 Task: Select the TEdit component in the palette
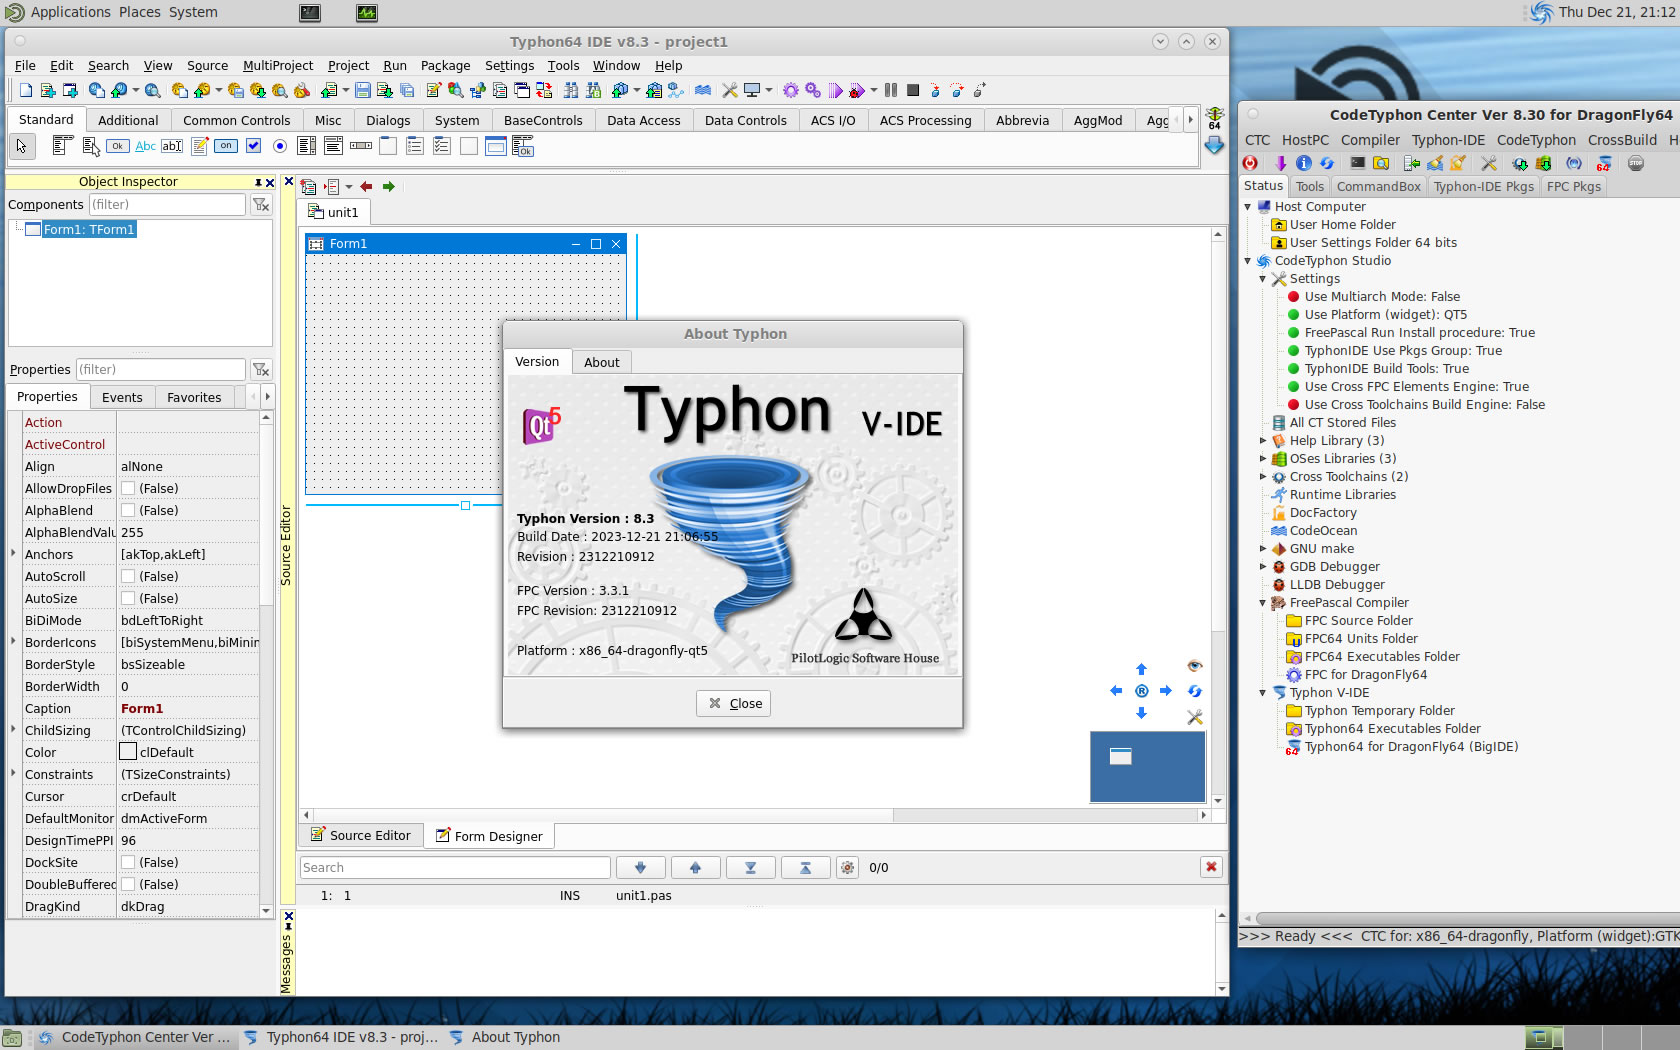[x=172, y=146]
